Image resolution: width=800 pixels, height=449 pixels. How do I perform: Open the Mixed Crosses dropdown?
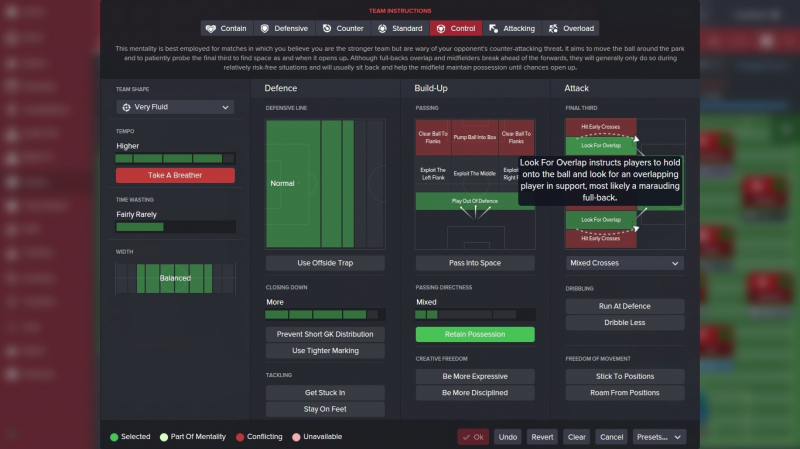point(624,263)
